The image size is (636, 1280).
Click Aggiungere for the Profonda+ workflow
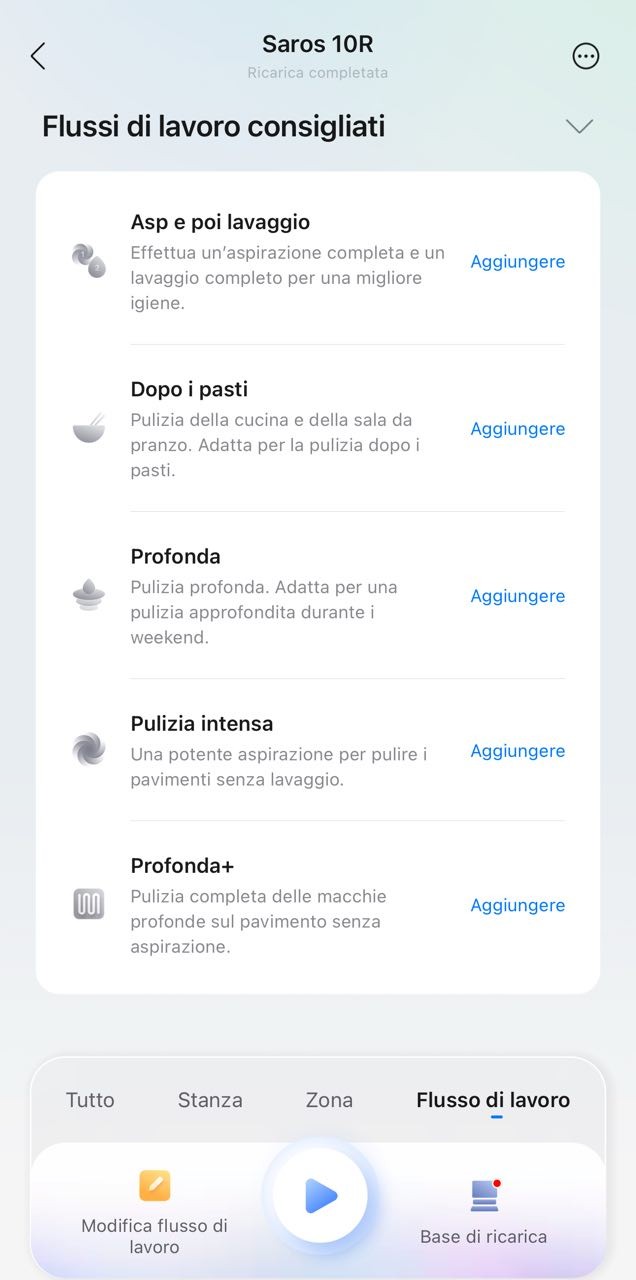pyautogui.click(x=518, y=905)
